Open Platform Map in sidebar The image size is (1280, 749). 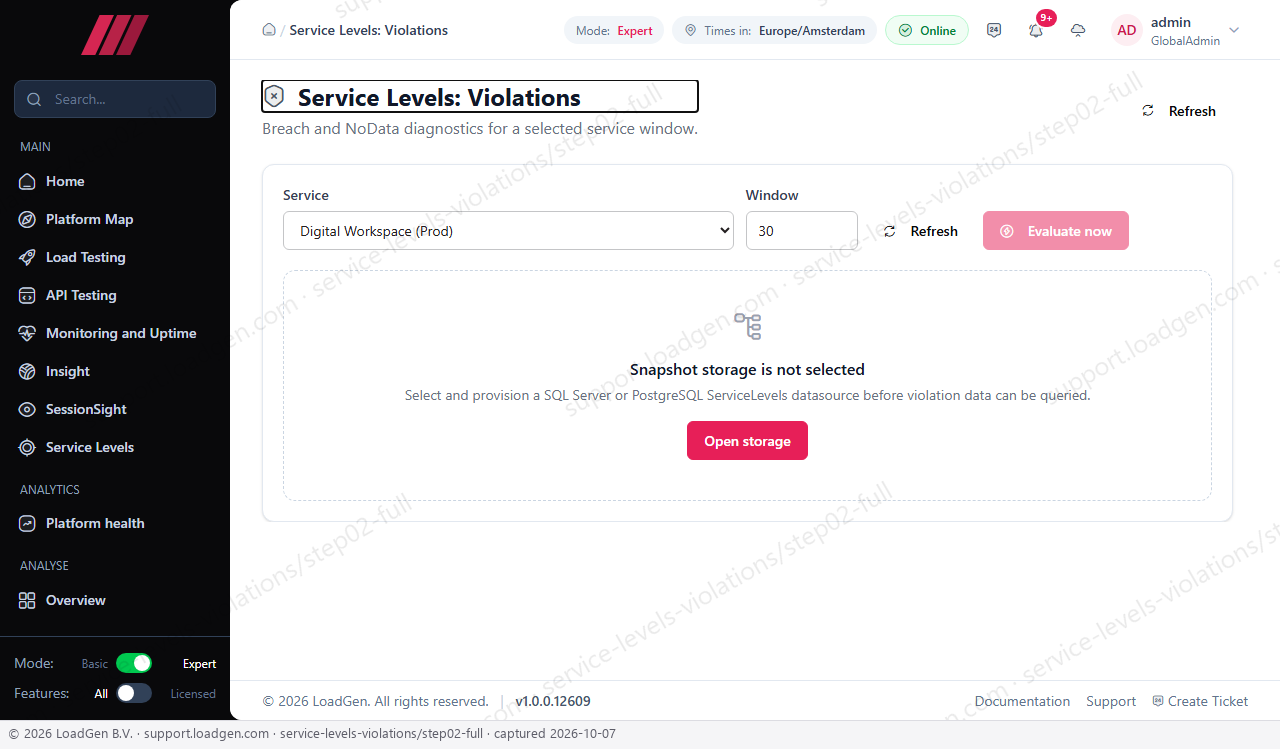tap(115, 219)
